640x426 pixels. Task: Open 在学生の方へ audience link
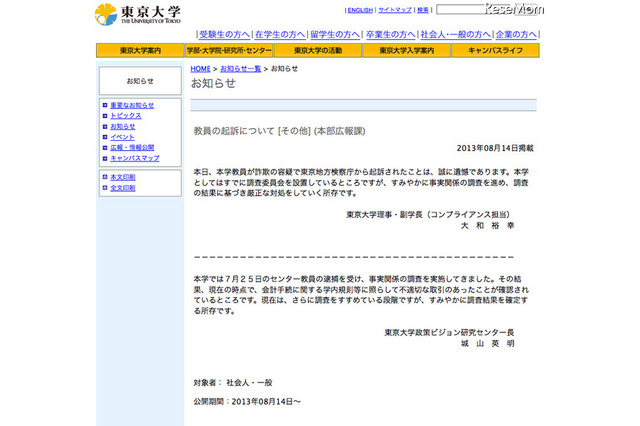(280, 35)
